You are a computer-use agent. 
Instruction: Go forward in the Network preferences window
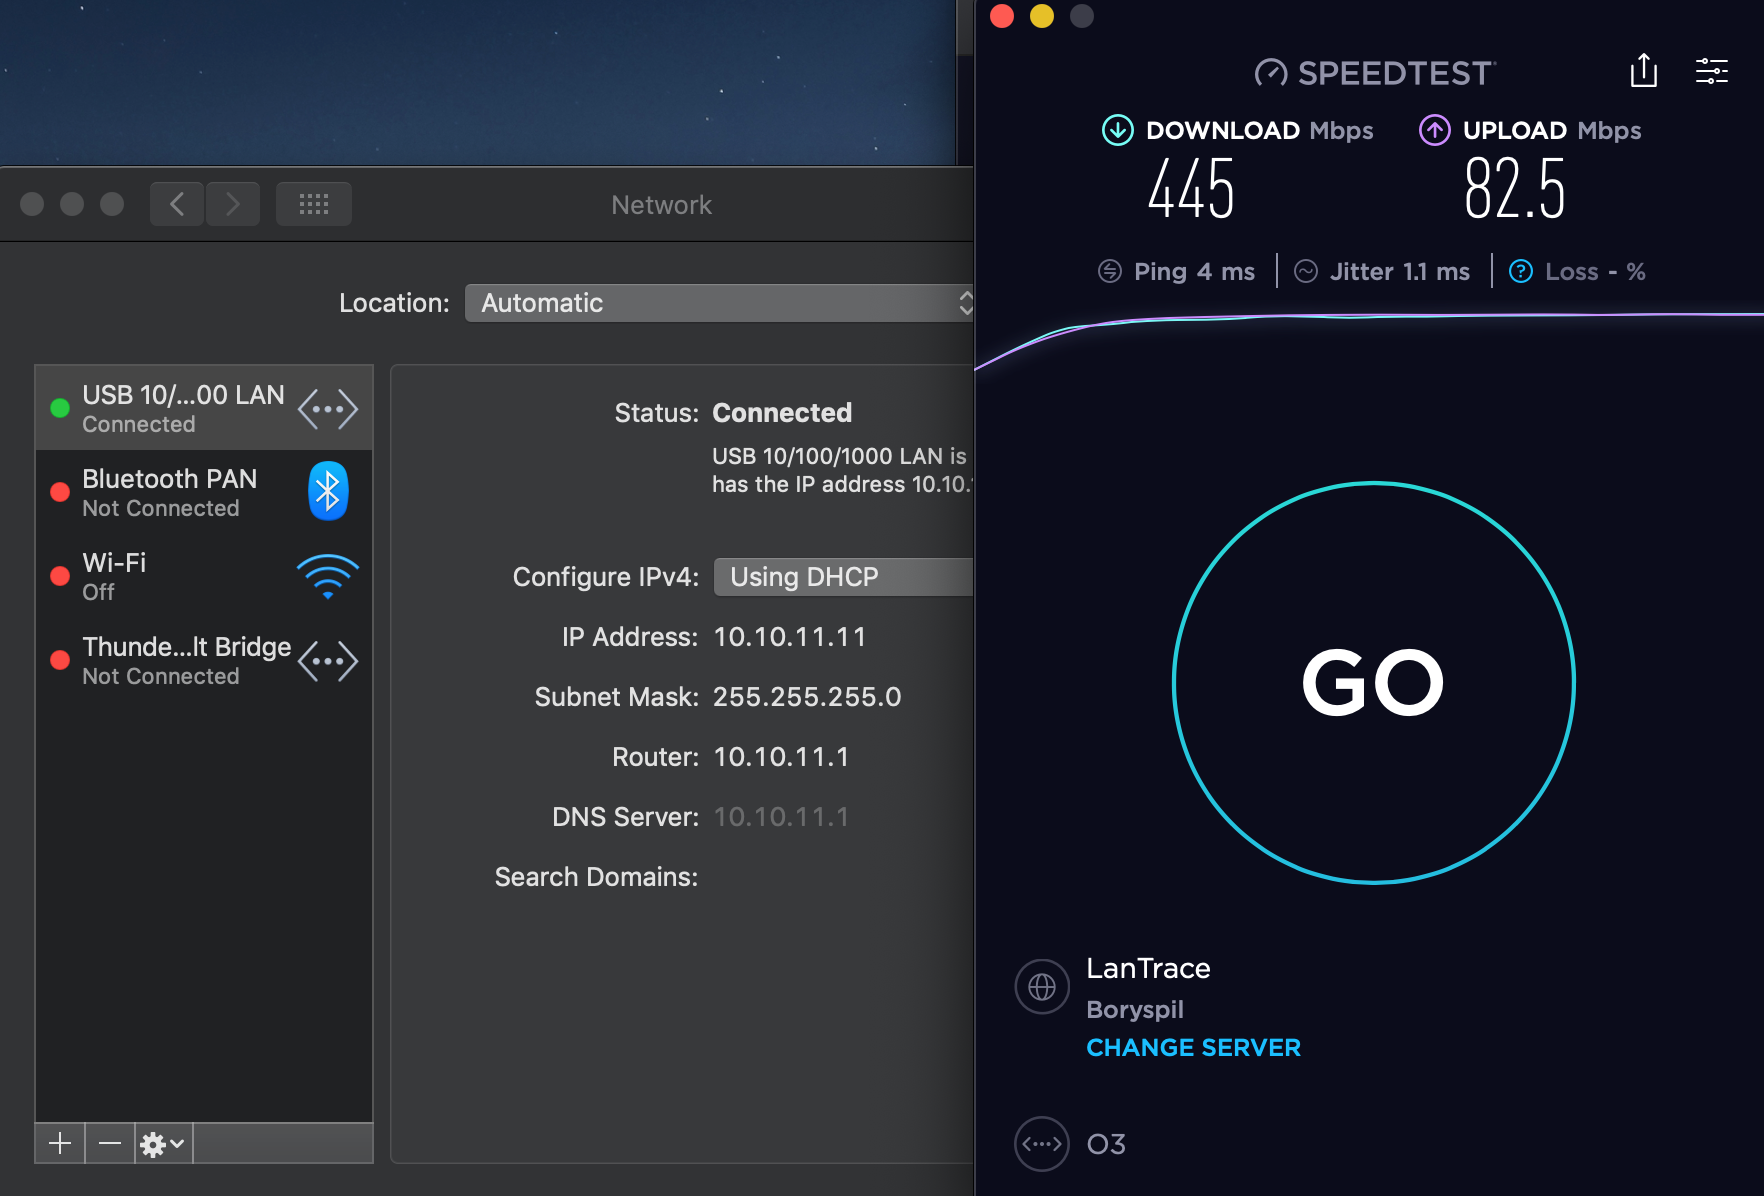click(x=233, y=204)
